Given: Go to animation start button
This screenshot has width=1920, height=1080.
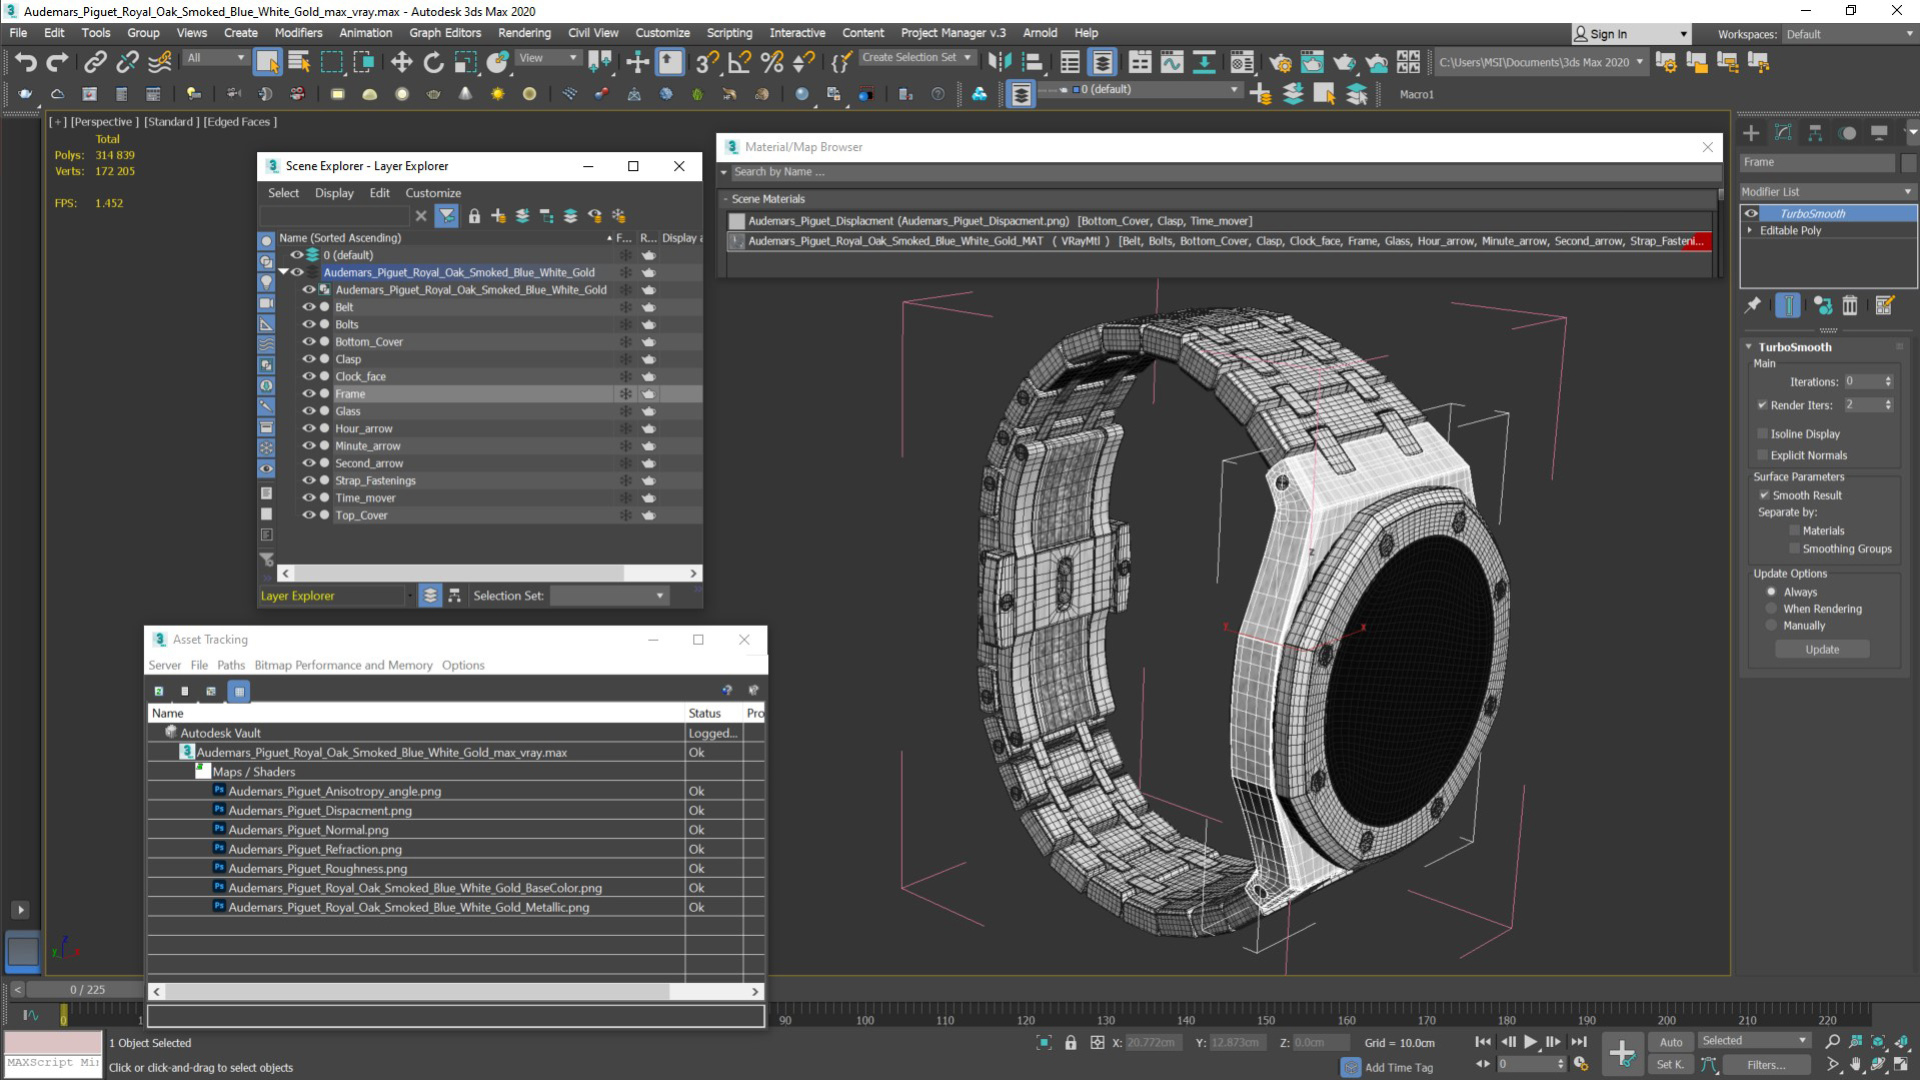Looking at the screenshot, I should coord(1483,1042).
